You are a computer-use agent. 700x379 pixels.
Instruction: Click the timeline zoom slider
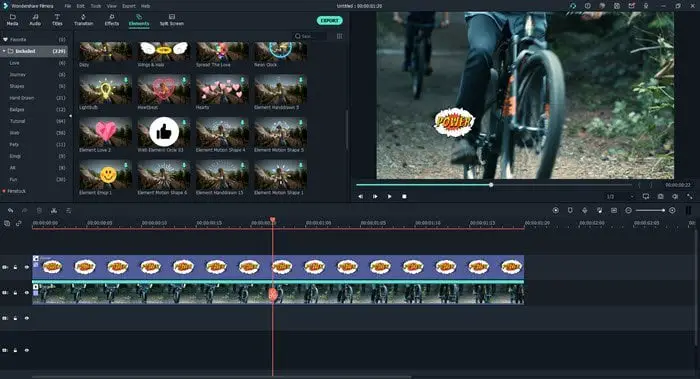(x=650, y=210)
